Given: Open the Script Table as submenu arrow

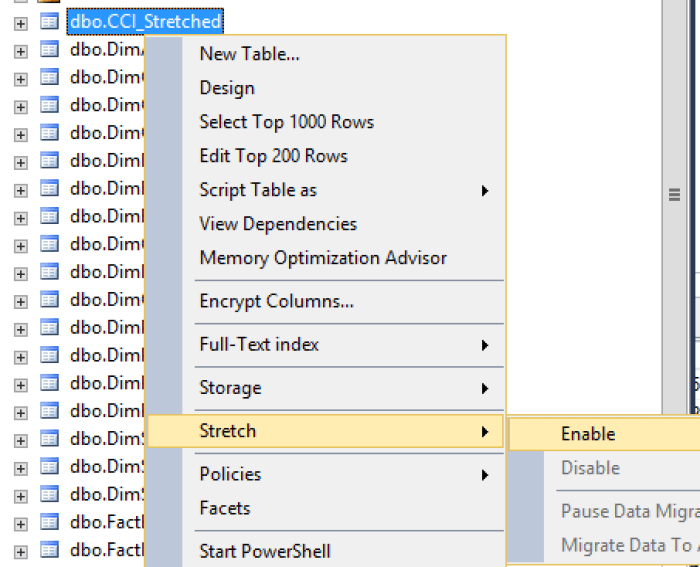Looking at the screenshot, I should point(485,190).
